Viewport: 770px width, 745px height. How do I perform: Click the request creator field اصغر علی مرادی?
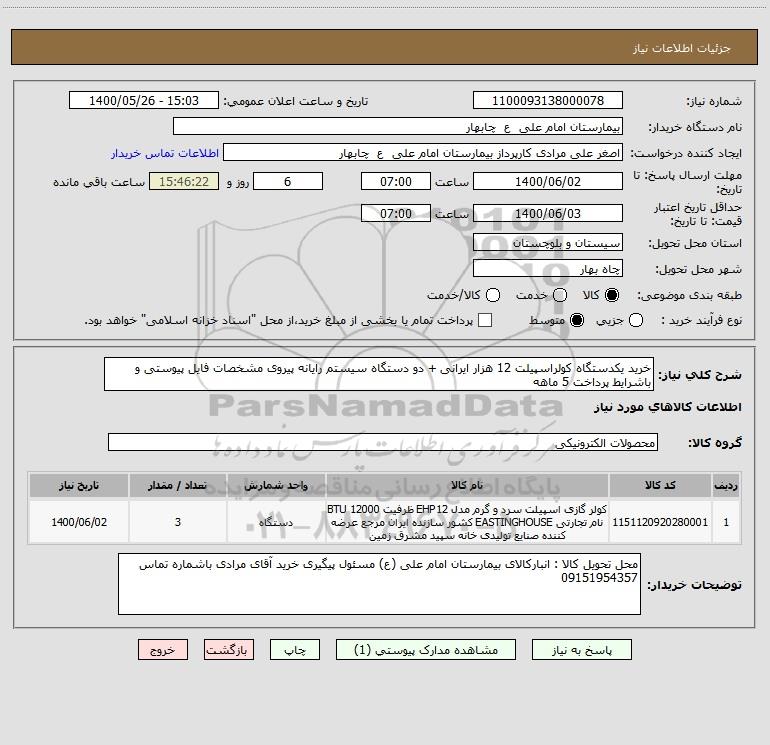[x=423, y=152]
